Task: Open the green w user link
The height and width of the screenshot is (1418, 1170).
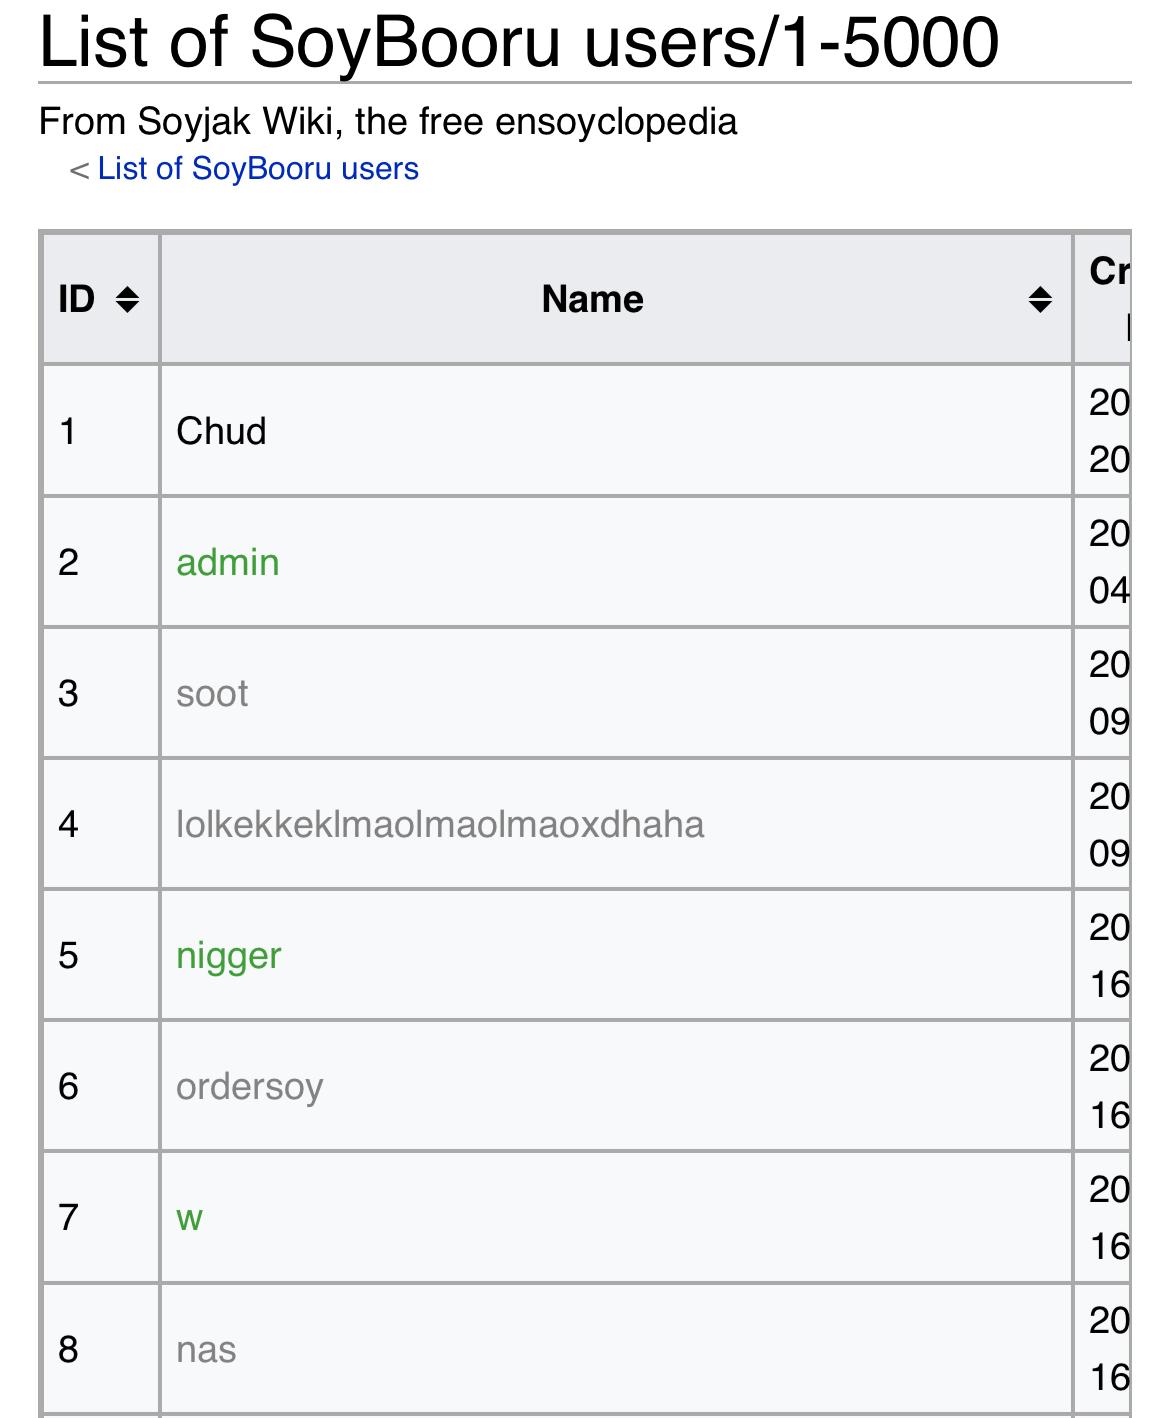Action: click(189, 1217)
